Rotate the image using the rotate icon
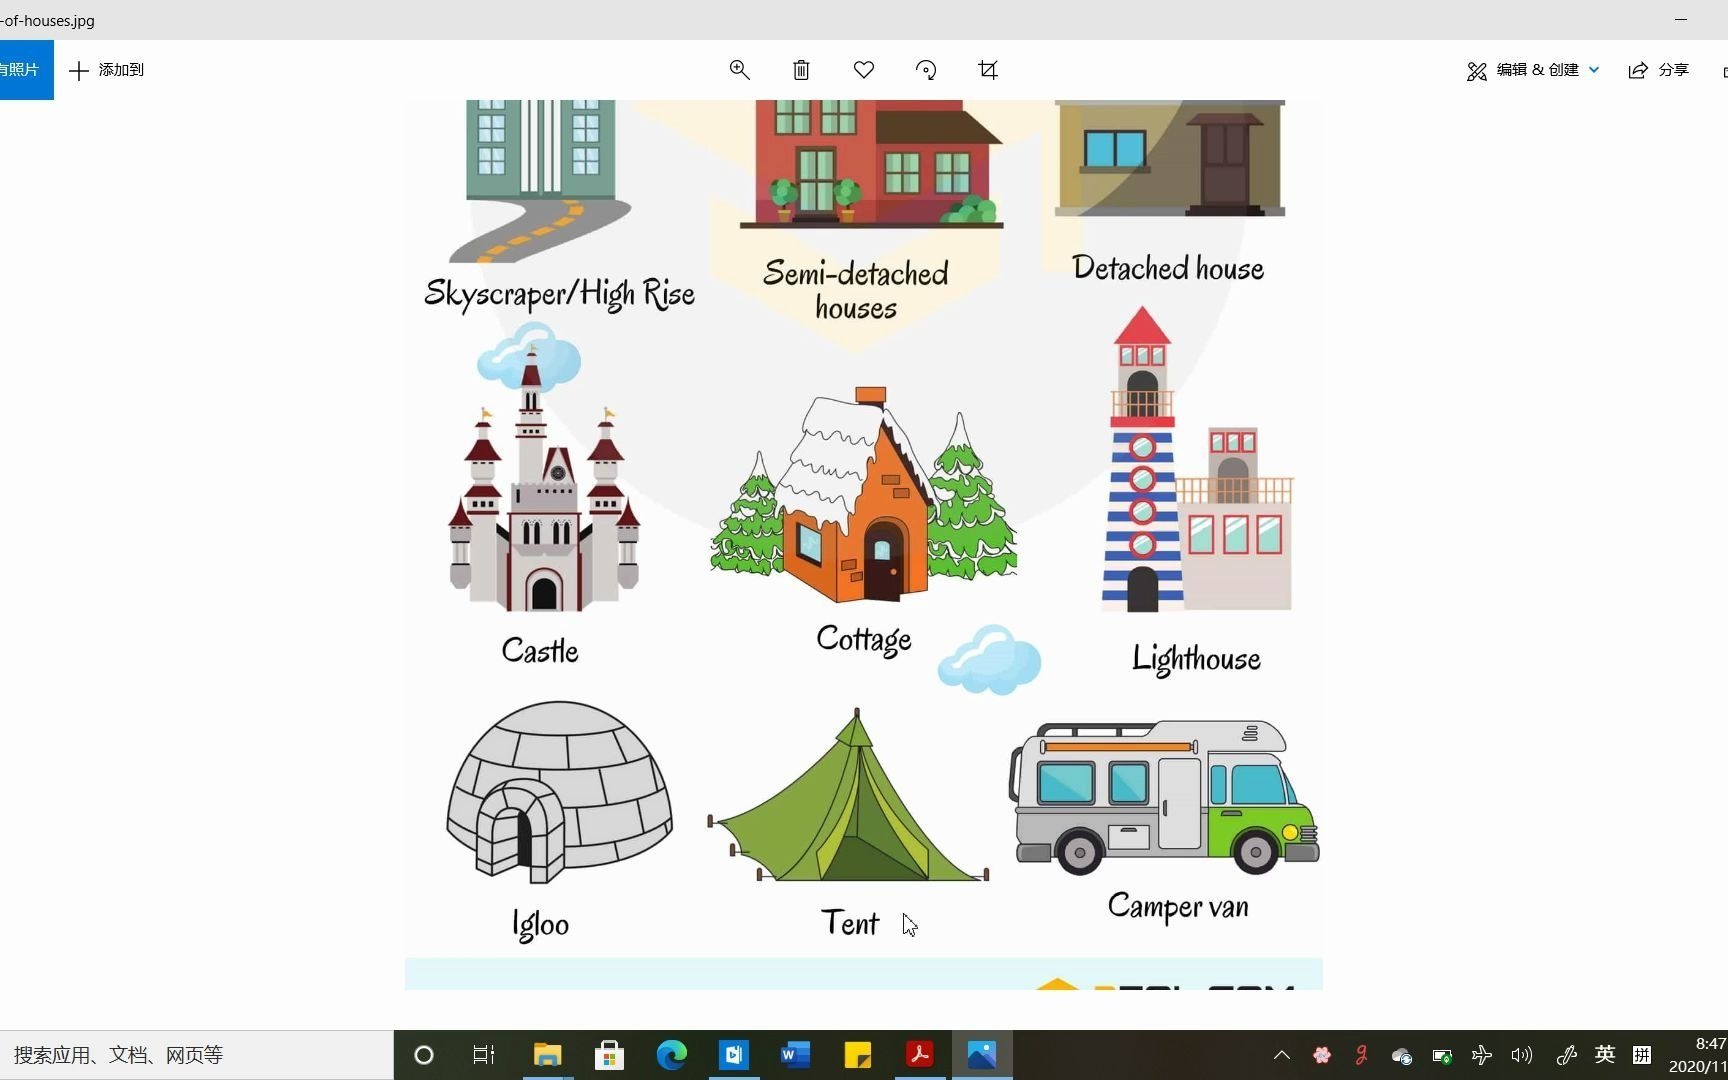 (926, 70)
